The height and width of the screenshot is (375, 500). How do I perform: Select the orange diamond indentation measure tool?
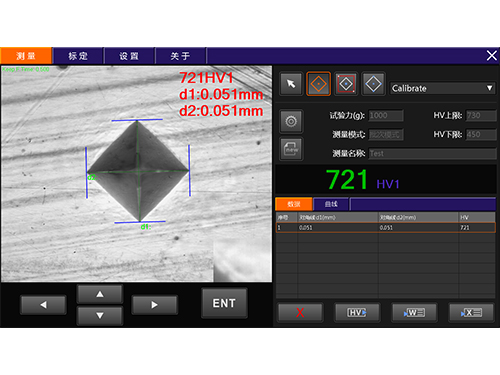tap(318, 84)
